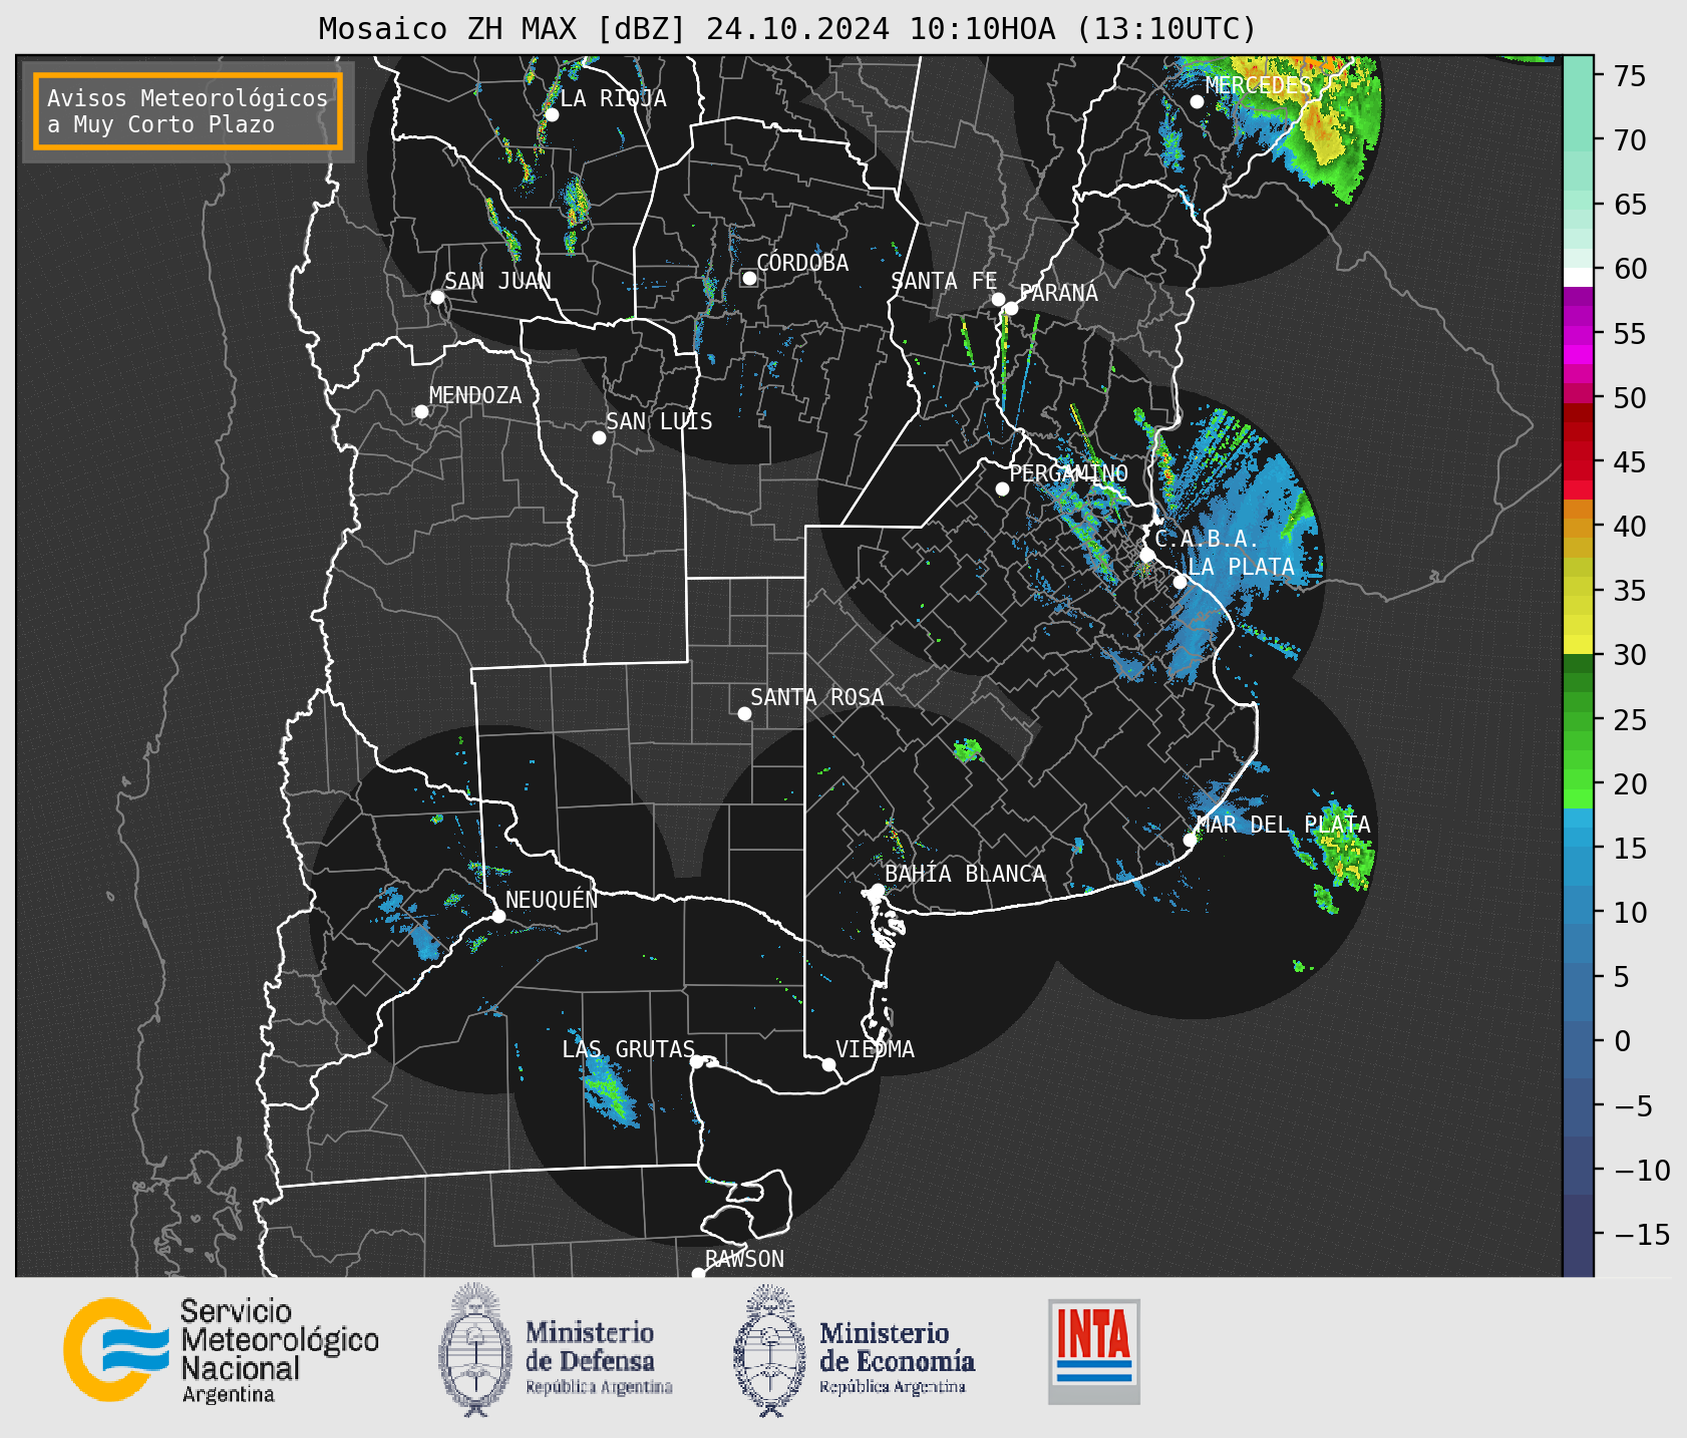Click the Rawson city marker dot

pos(698,1273)
